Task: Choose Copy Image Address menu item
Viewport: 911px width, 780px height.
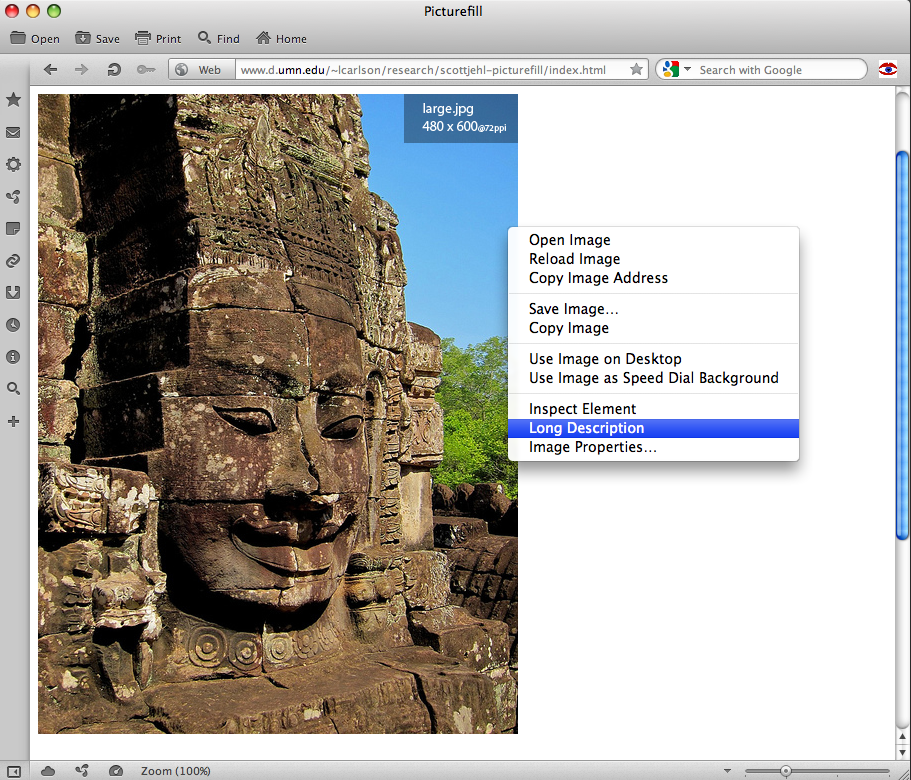Action: (x=598, y=278)
